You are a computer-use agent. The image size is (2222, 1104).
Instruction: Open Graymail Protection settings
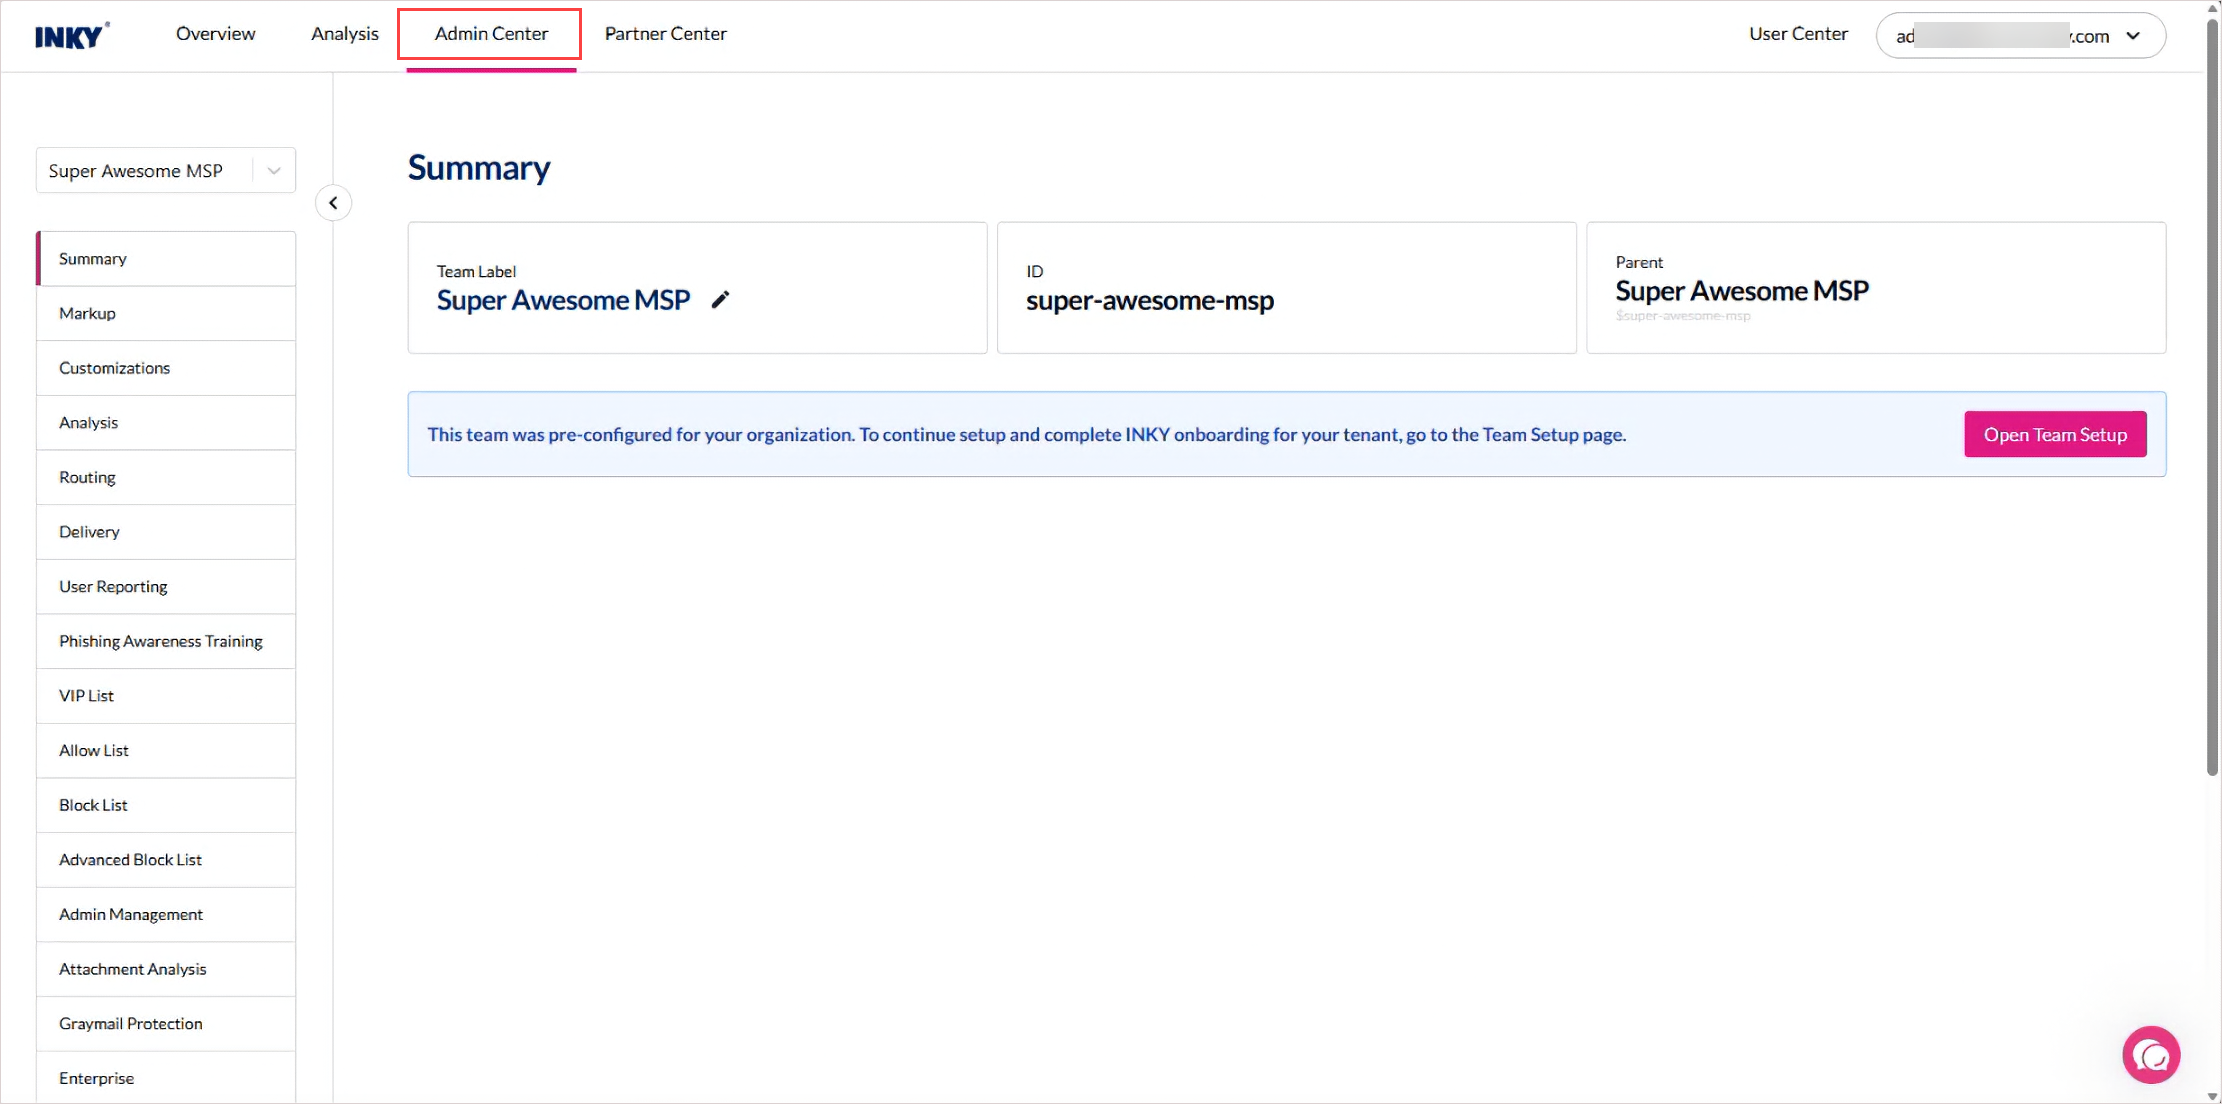(x=130, y=1024)
